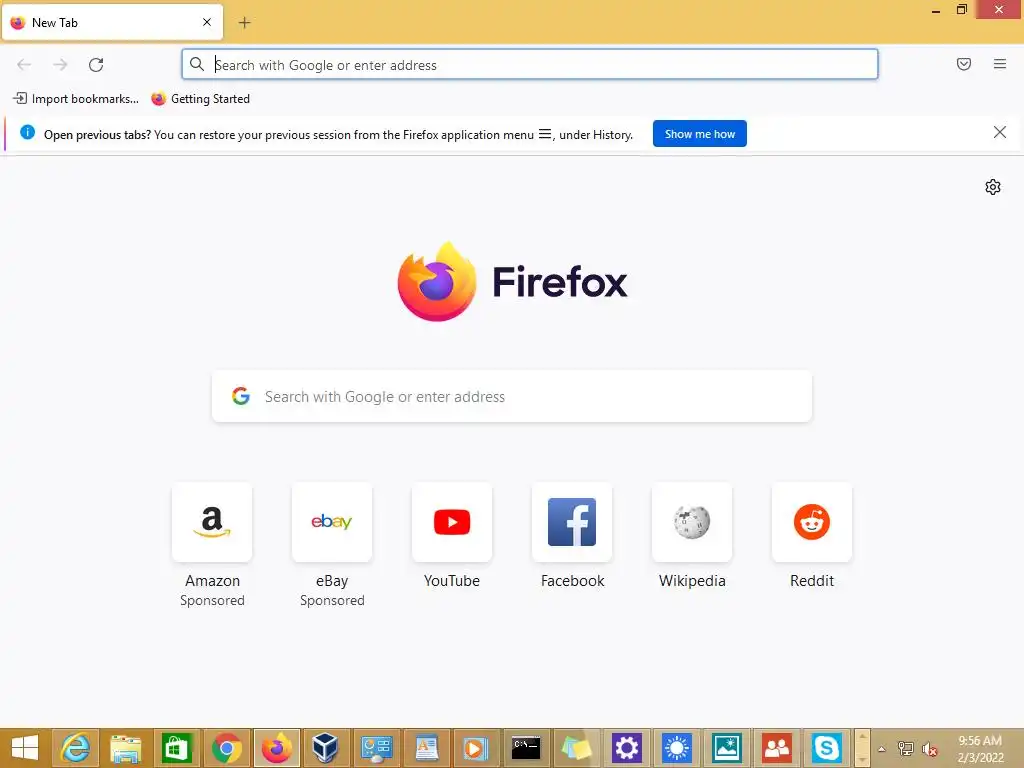This screenshot has height=768, width=1024.
Task: Click the forward navigation arrow
Action: coord(60,65)
